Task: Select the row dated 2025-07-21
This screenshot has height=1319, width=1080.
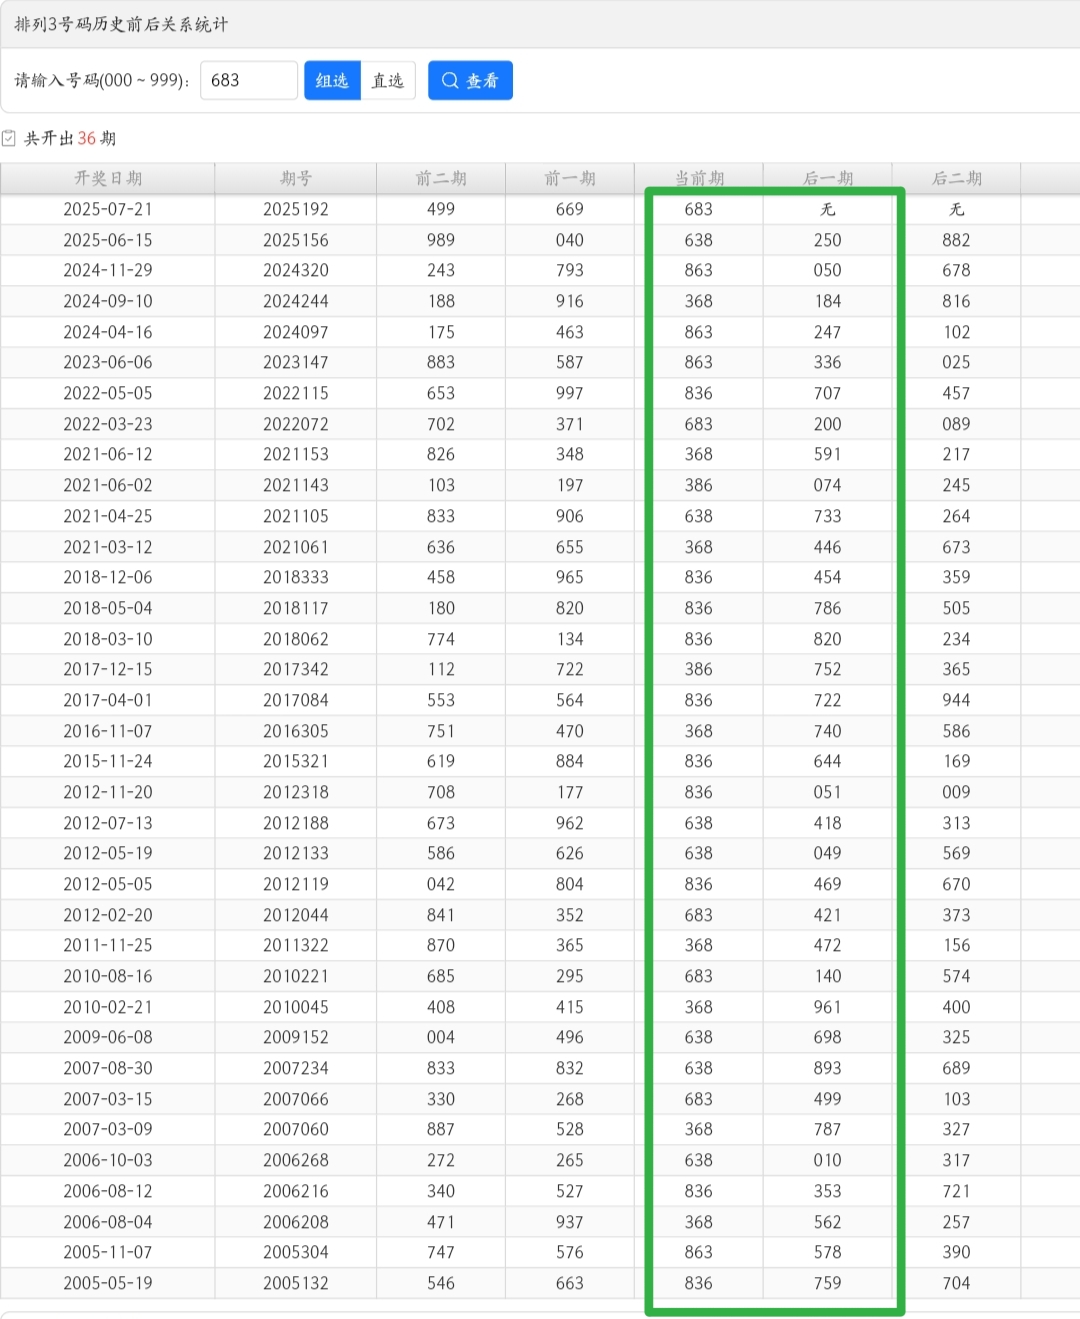Action: [540, 209]
